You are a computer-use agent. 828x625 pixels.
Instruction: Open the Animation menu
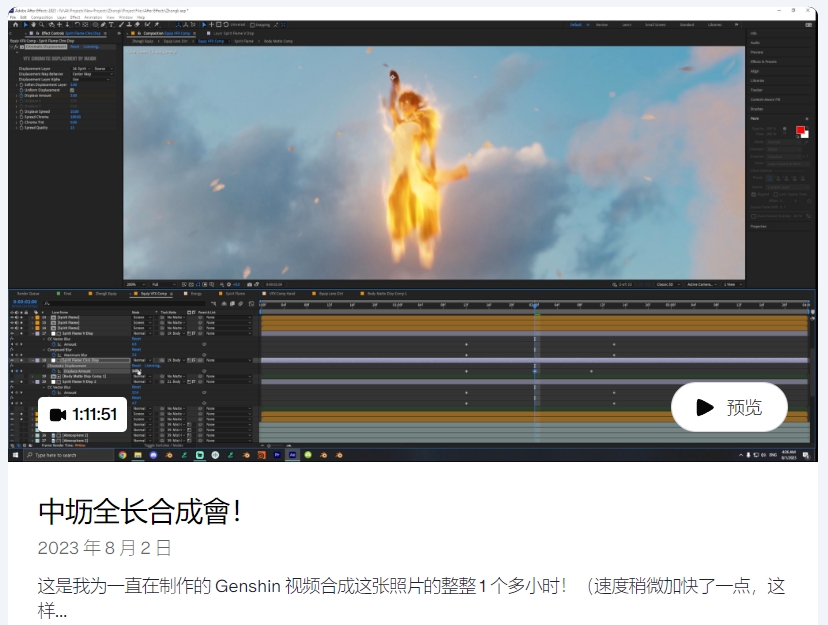coord(93,17)
